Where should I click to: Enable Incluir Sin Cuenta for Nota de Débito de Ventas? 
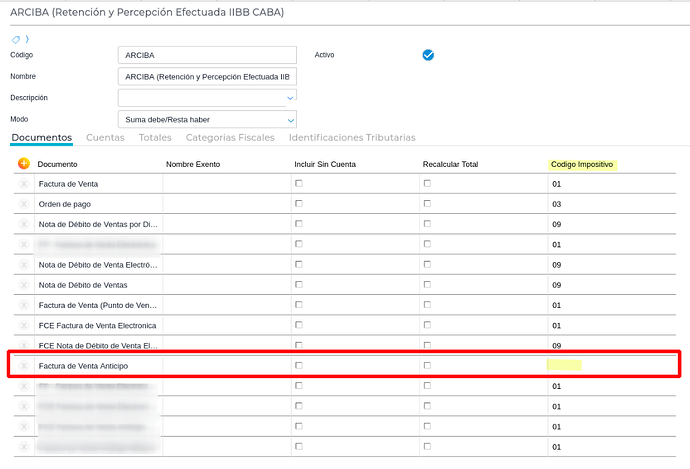point(299,285)
